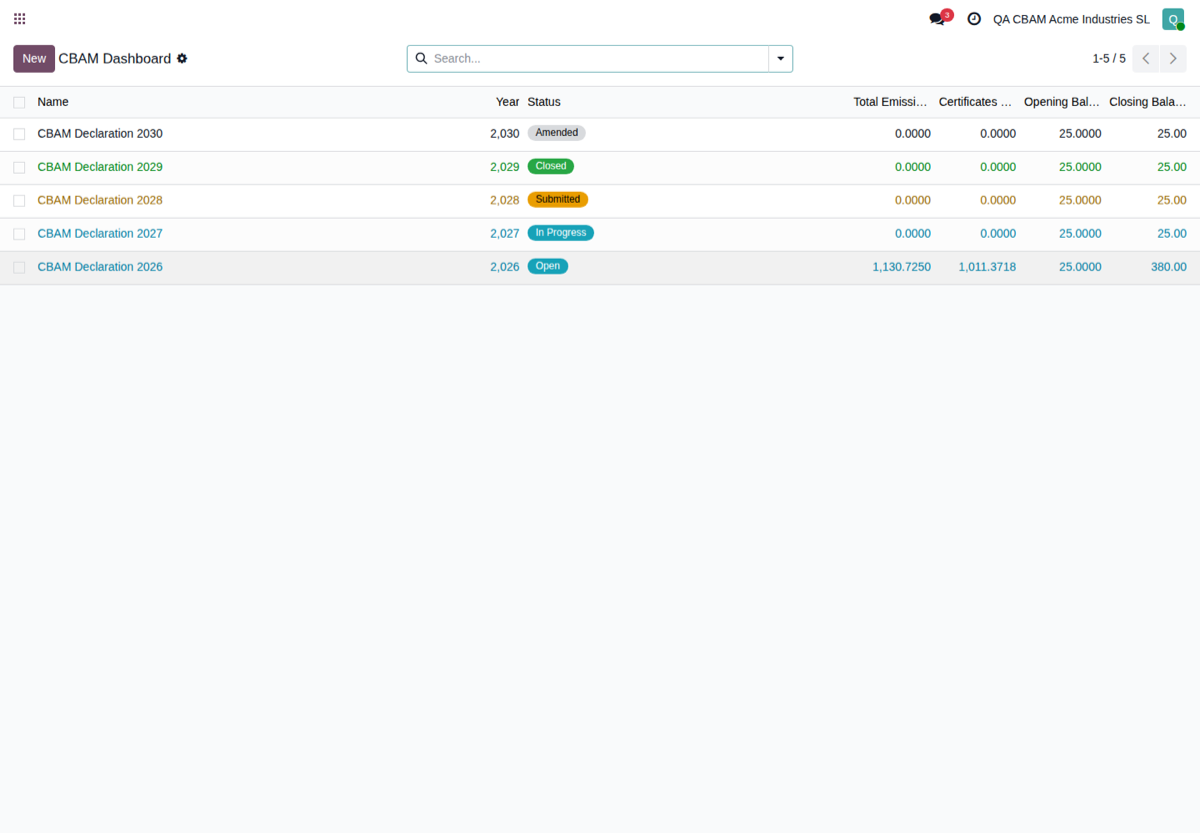Click opening balance 25.0000 in 2027 row

(1080, 234)
